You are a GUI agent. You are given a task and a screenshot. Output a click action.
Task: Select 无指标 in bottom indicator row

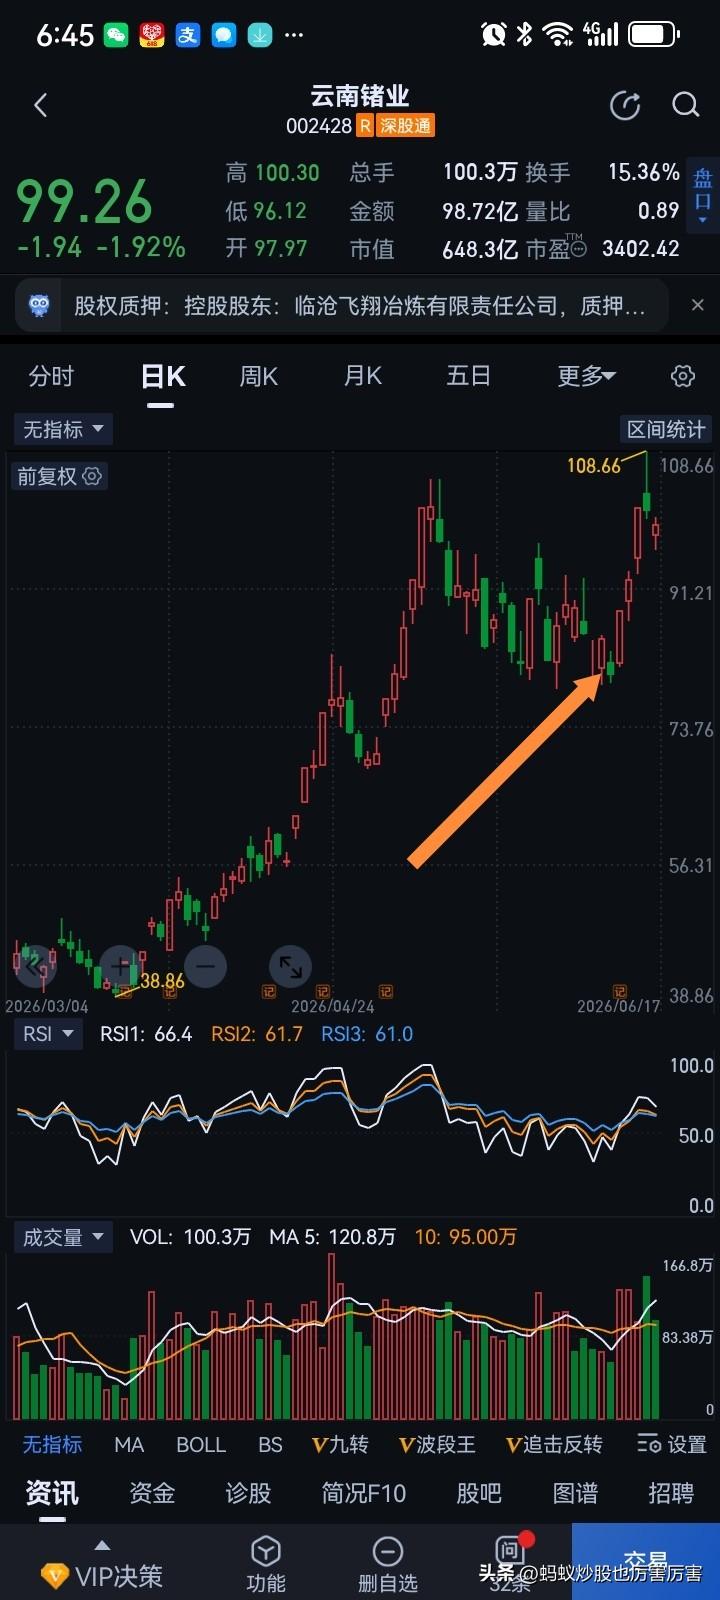pos(52,1444)
